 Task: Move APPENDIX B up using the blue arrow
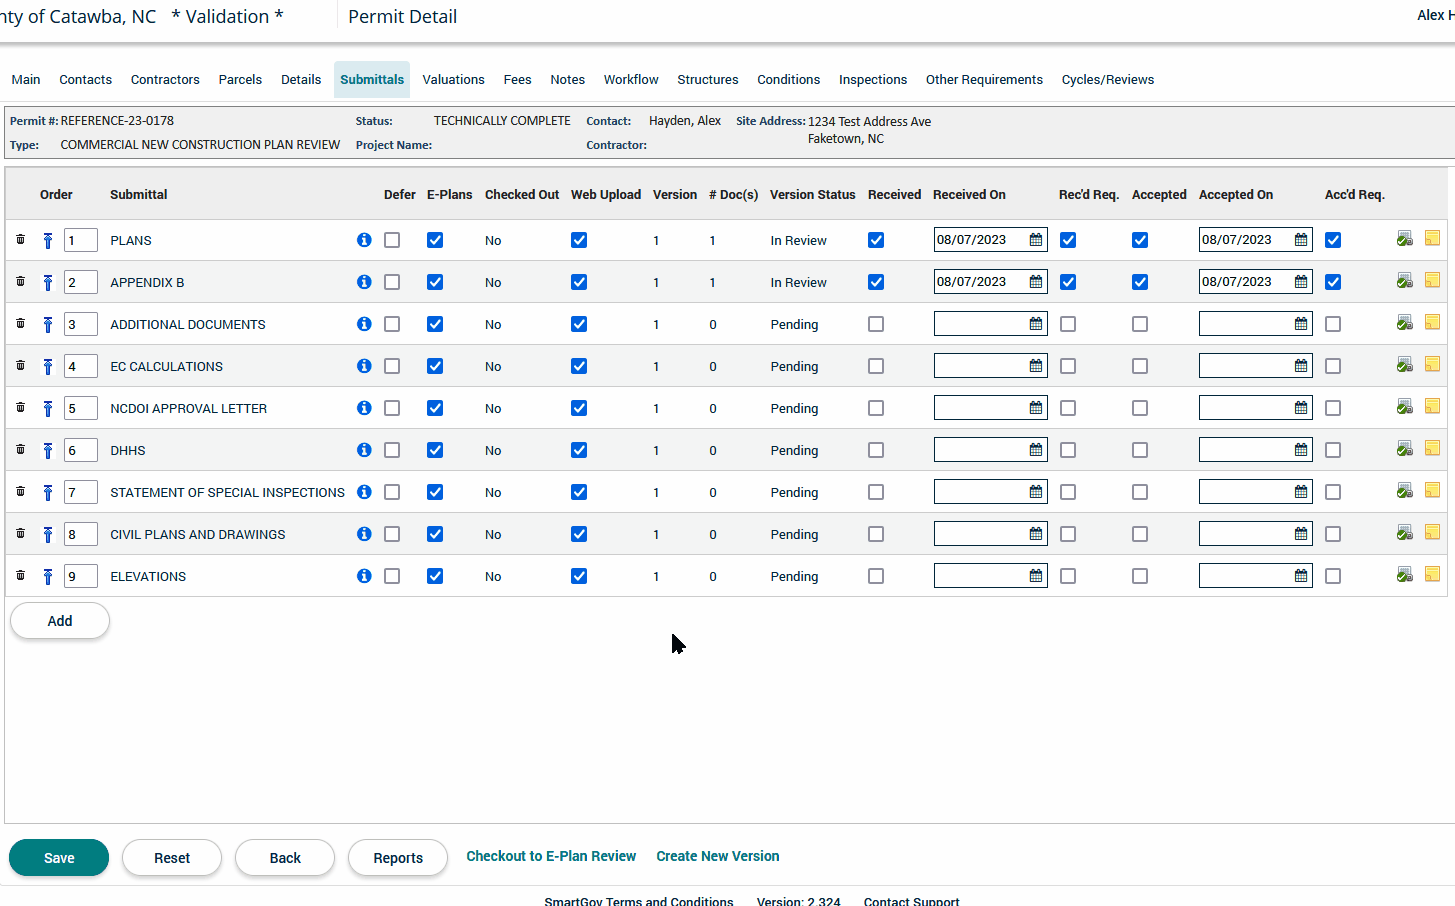(x=47, y=283)
